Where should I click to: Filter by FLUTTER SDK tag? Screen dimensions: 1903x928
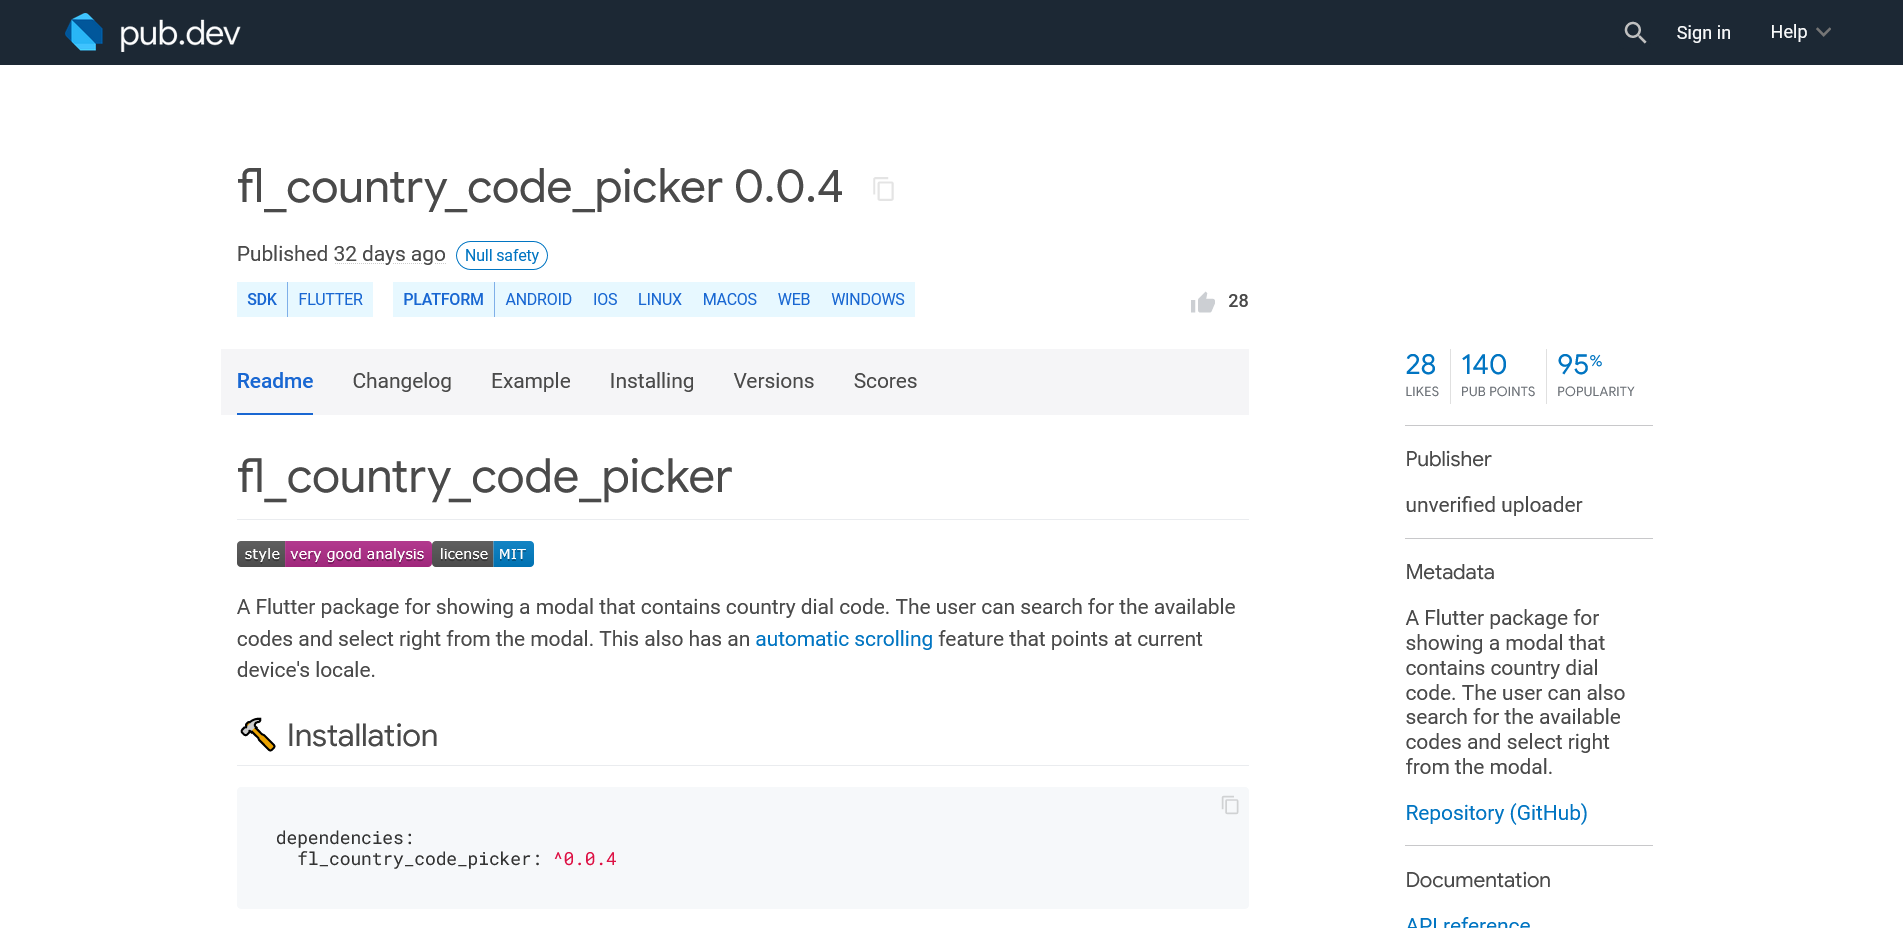[331, 299]
